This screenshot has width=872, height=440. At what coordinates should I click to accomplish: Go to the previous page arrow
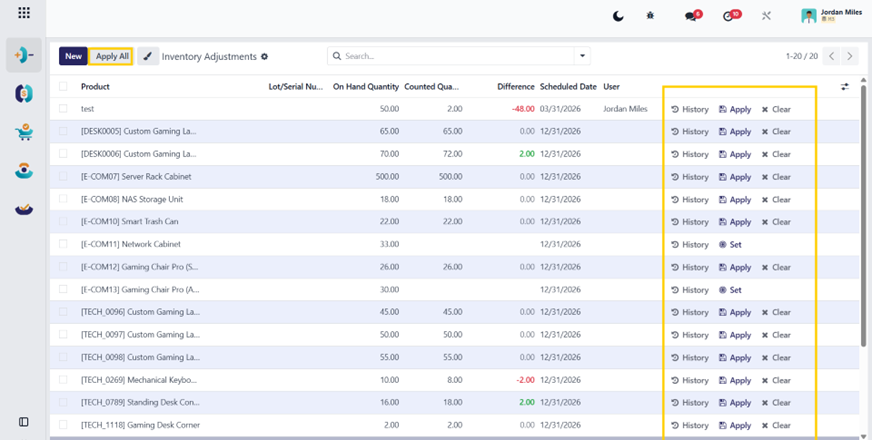click(831, 56)
